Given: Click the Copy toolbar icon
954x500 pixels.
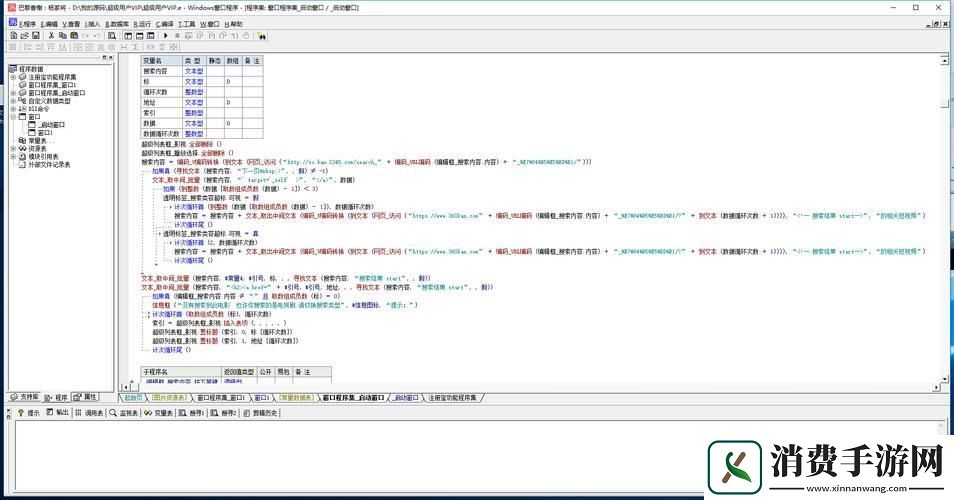Looking at the screenshot, I should (63, 36).
